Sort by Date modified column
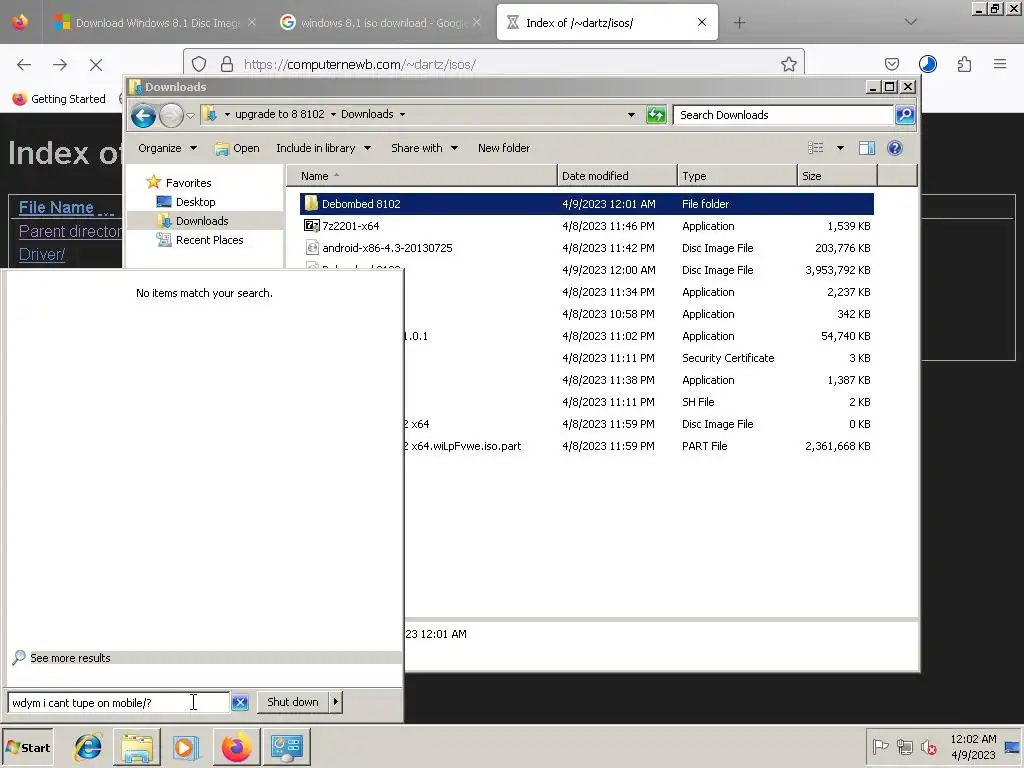Screen dimensions: 1024x768 (617, 176)
